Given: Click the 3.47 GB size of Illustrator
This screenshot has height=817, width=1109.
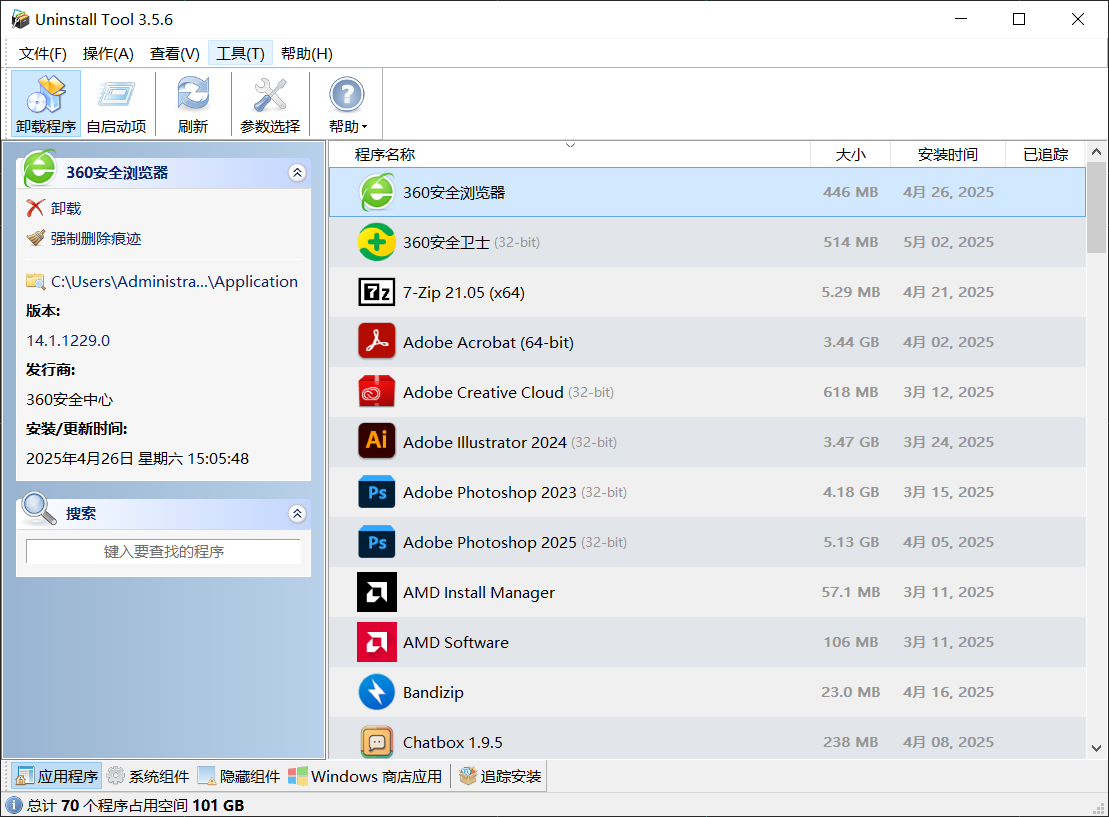Looking at the screenshot, I should [851, 442].
